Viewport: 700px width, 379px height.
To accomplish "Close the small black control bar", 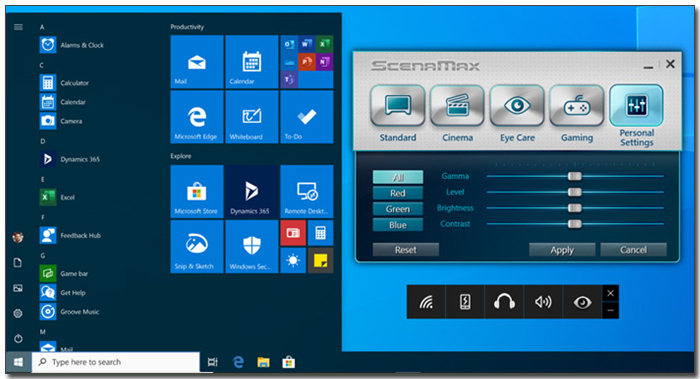I will point(610,293).
